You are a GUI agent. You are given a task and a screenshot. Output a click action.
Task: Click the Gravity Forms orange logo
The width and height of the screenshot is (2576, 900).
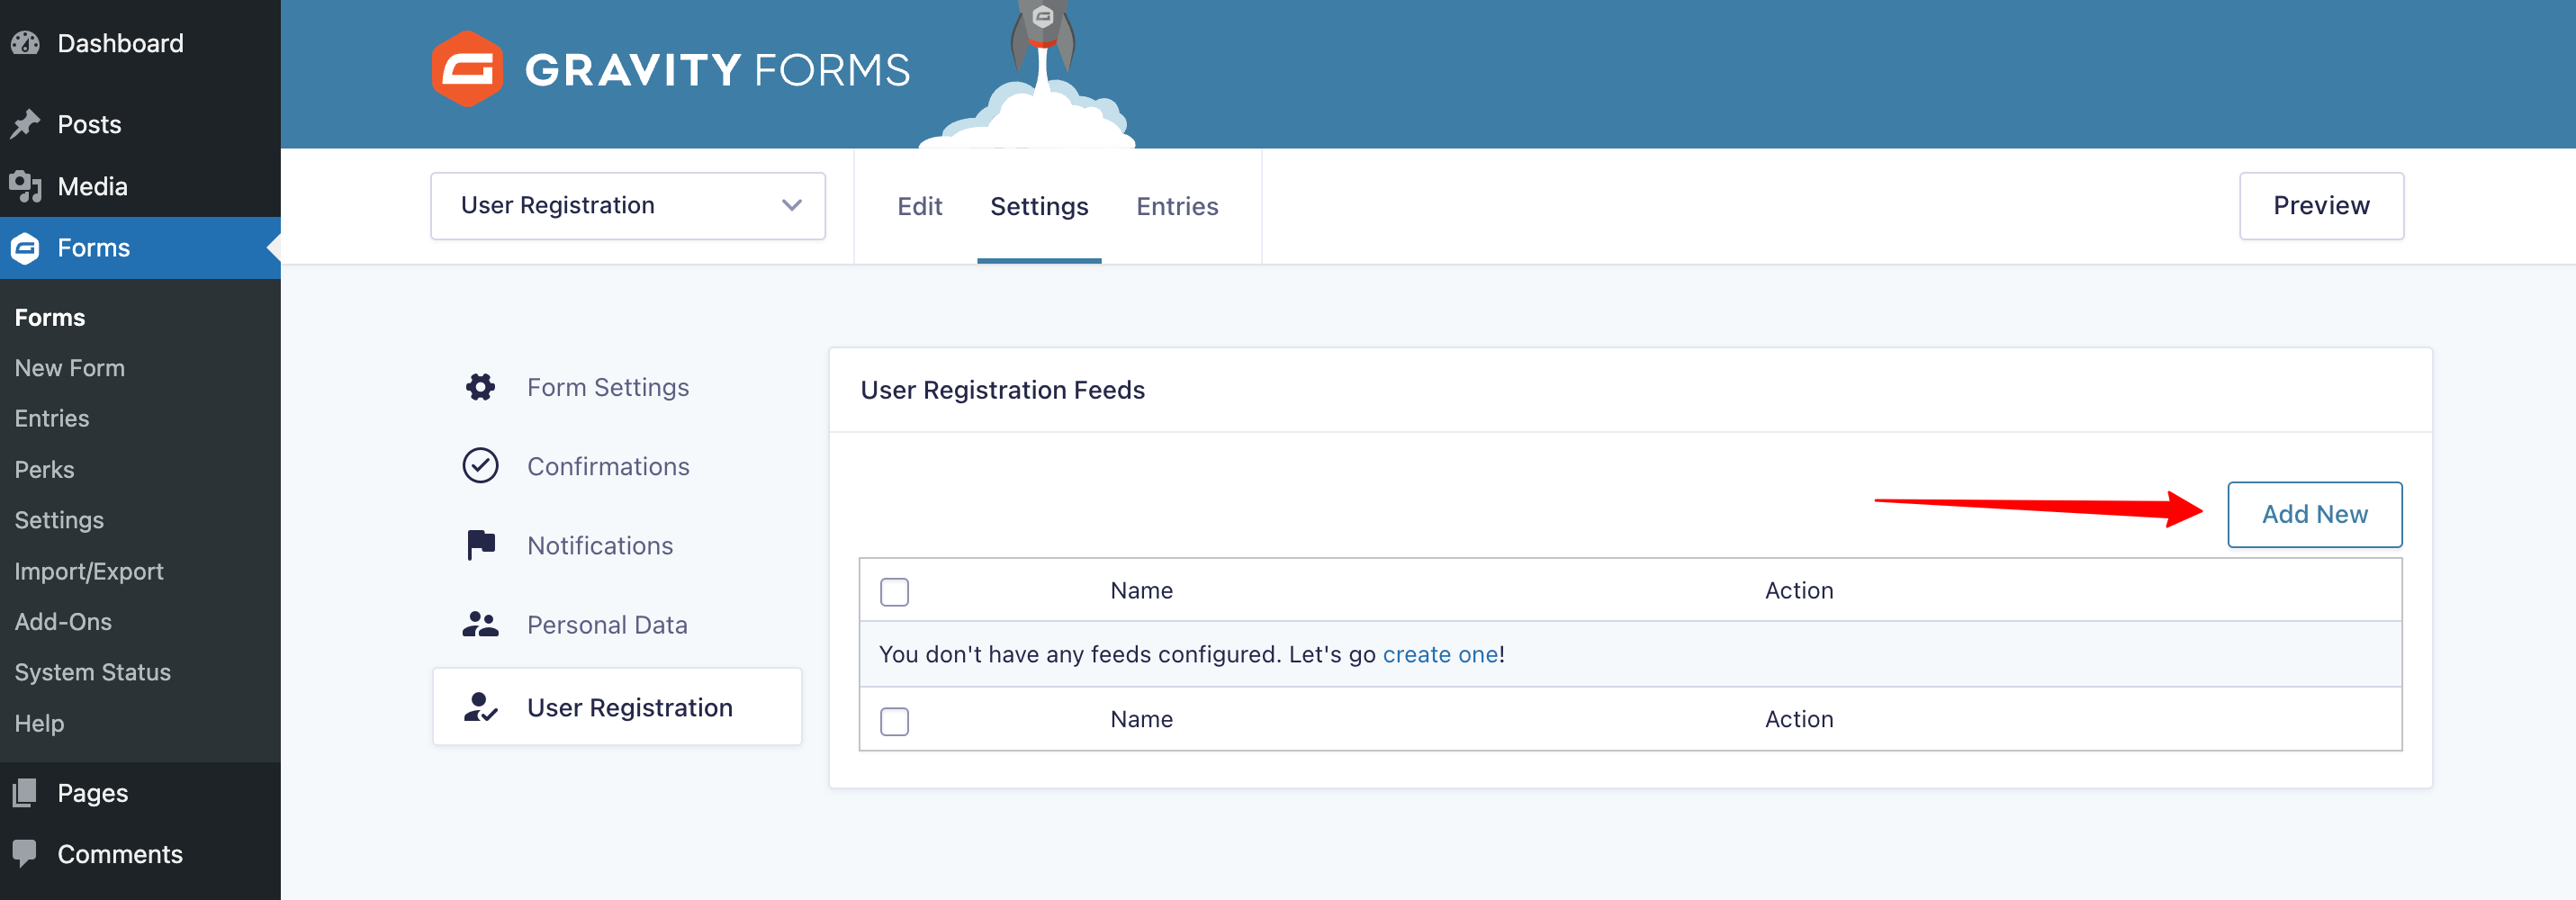[x=467, y=69]
